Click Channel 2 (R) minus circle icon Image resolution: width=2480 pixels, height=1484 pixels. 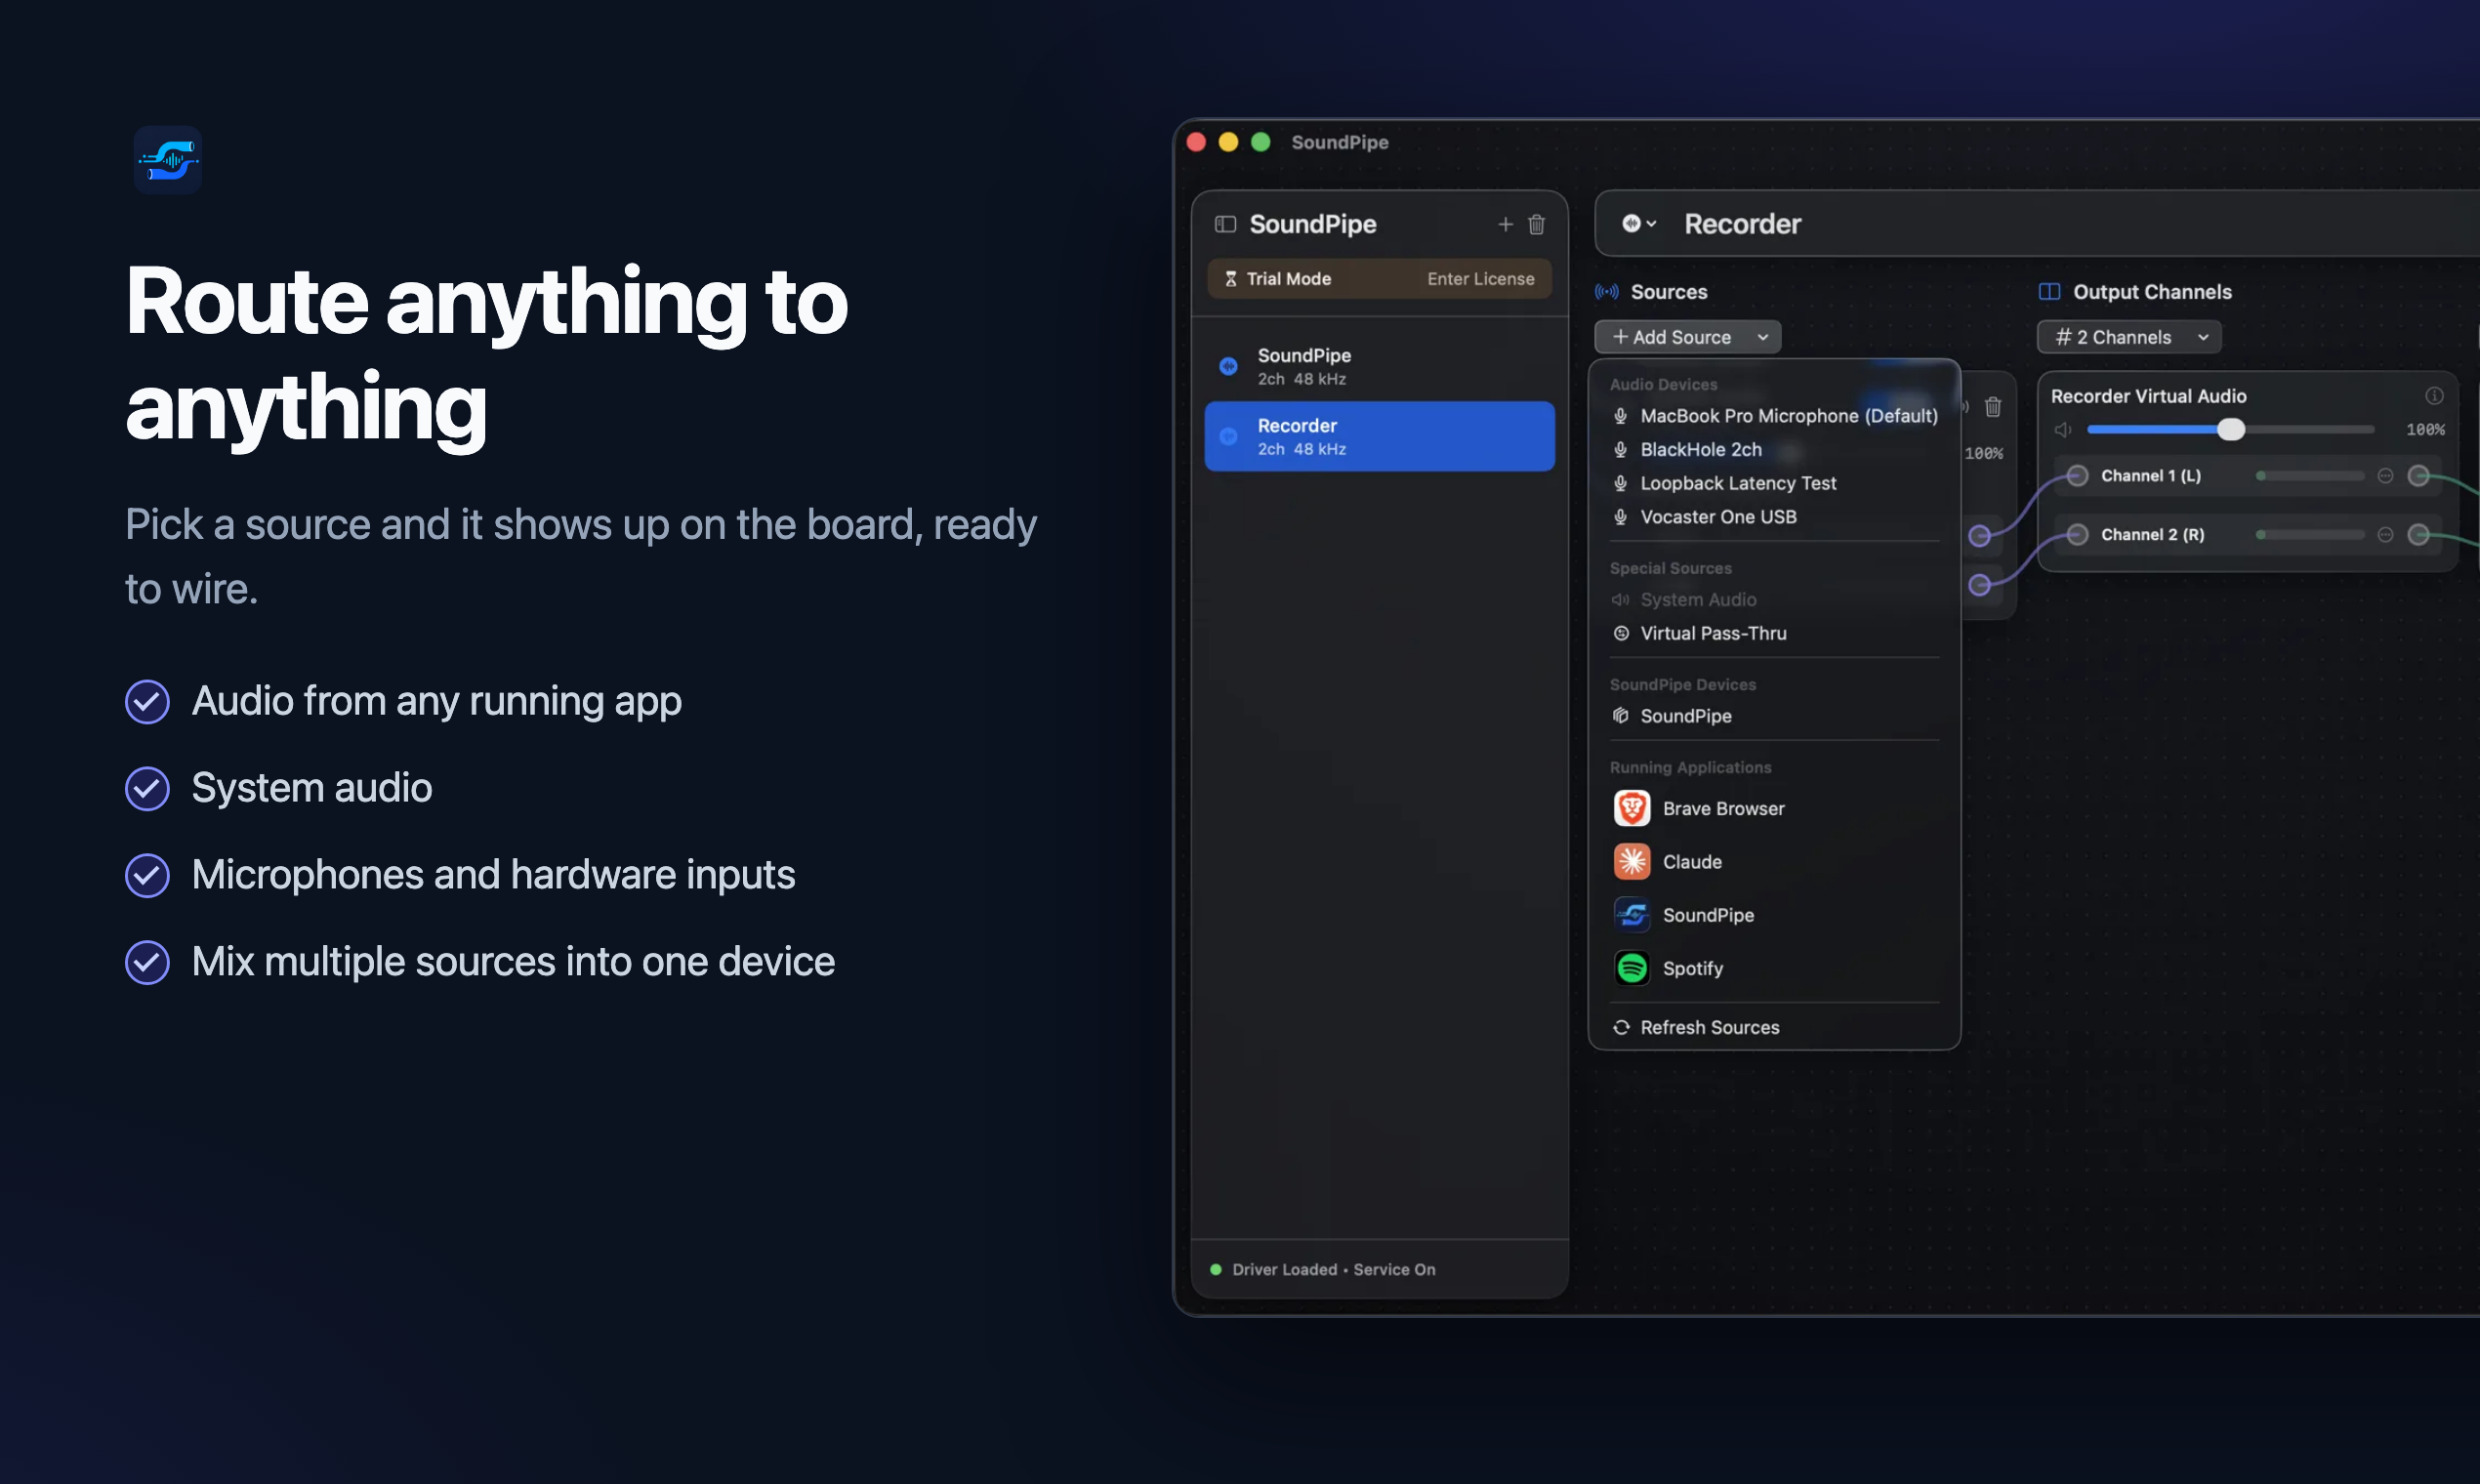(2385, 535)
